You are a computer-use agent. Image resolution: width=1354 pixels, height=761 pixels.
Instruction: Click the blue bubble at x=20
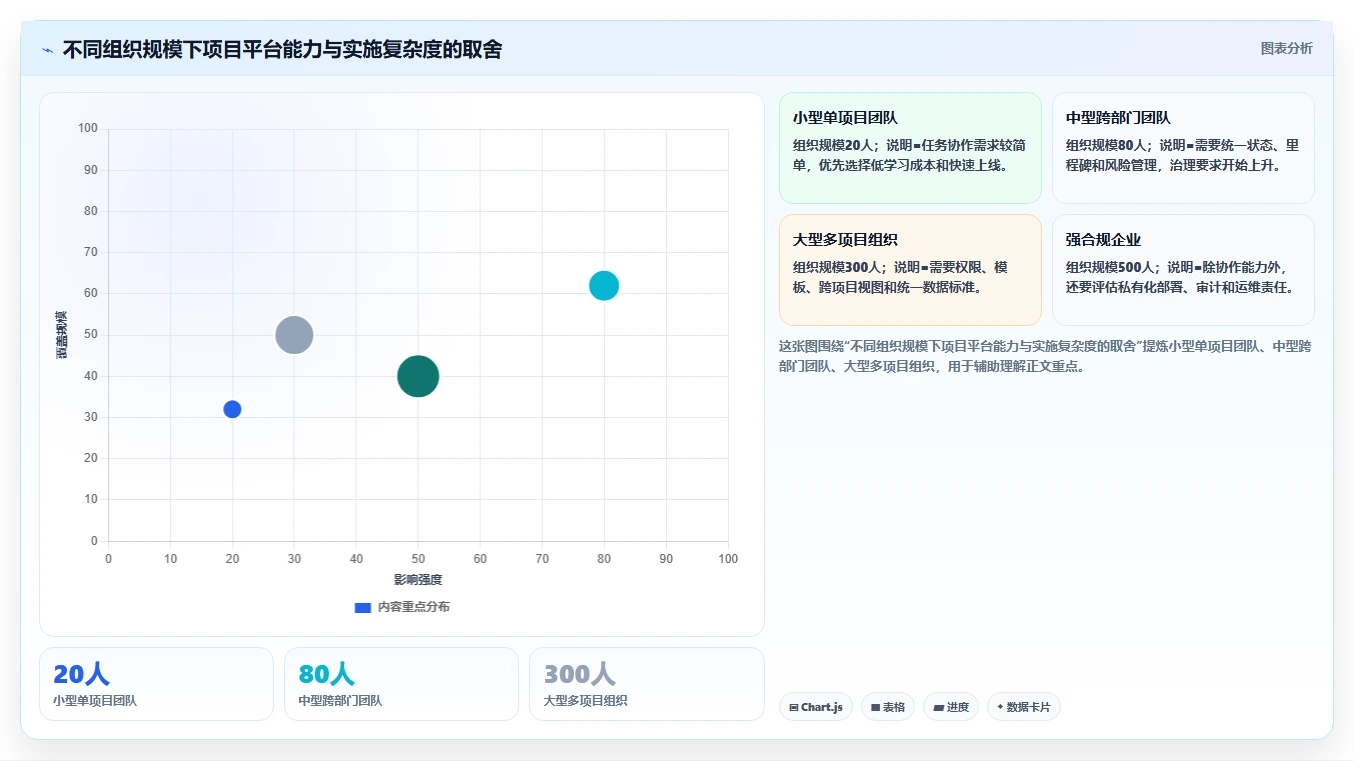pyautogui.click(x=232, y=409)
